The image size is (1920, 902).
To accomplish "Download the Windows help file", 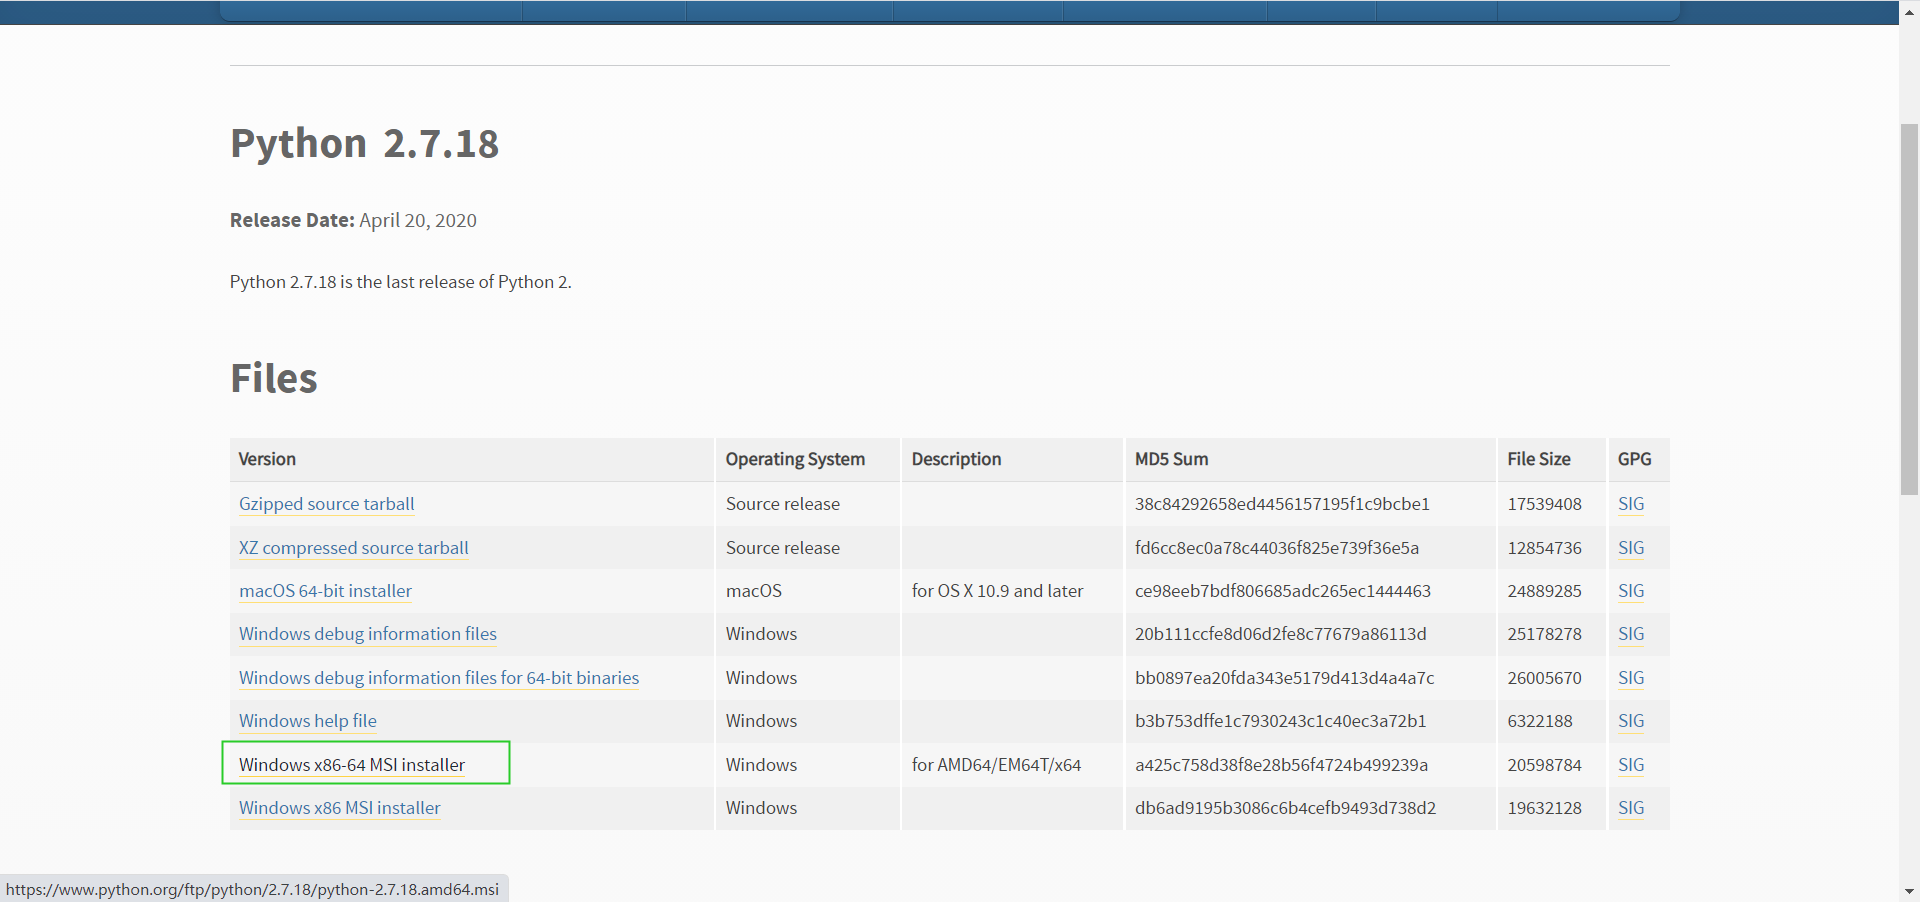I will coord(308,721).
